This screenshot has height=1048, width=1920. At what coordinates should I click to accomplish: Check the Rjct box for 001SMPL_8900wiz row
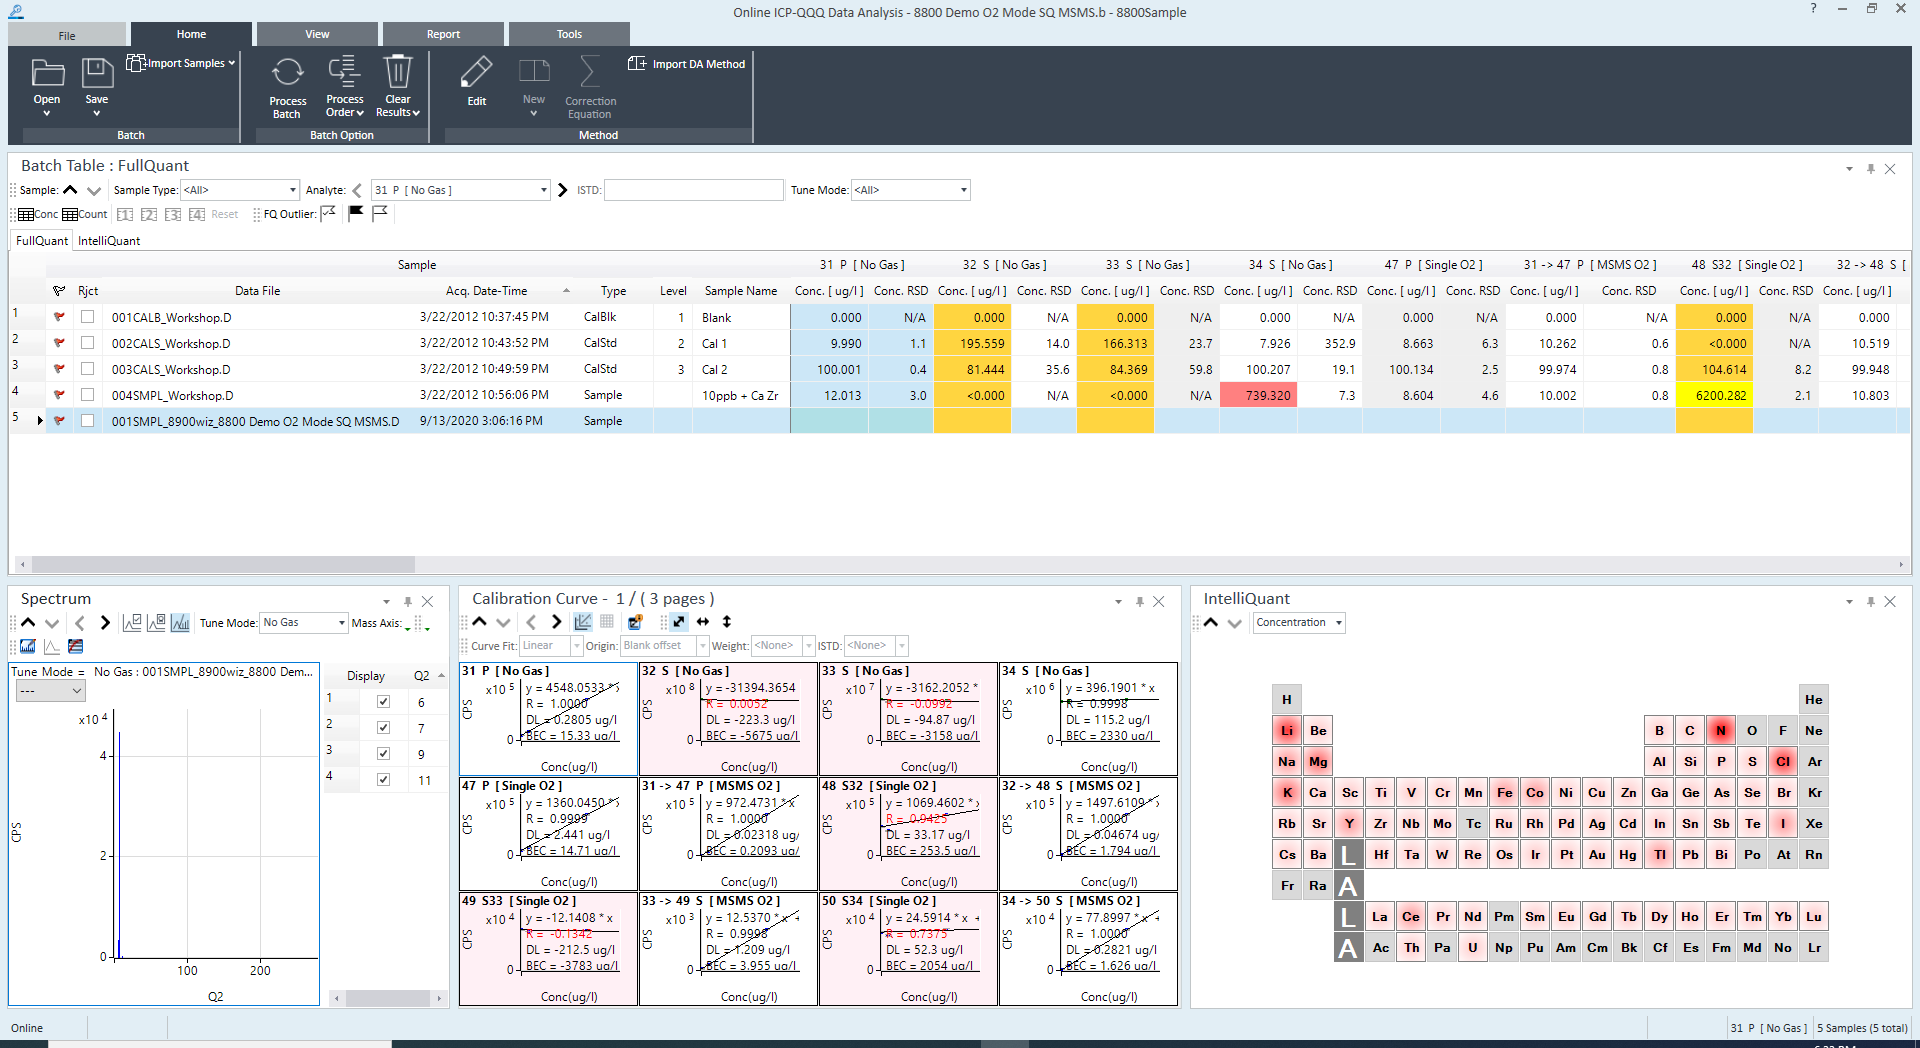coord(88,421)
